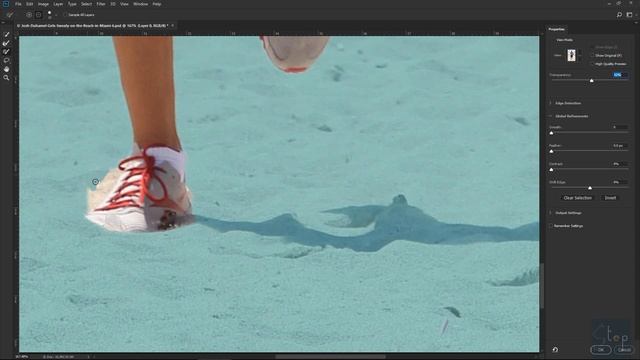
Task: Open the Filter menu
Action: tap(101, 4)
